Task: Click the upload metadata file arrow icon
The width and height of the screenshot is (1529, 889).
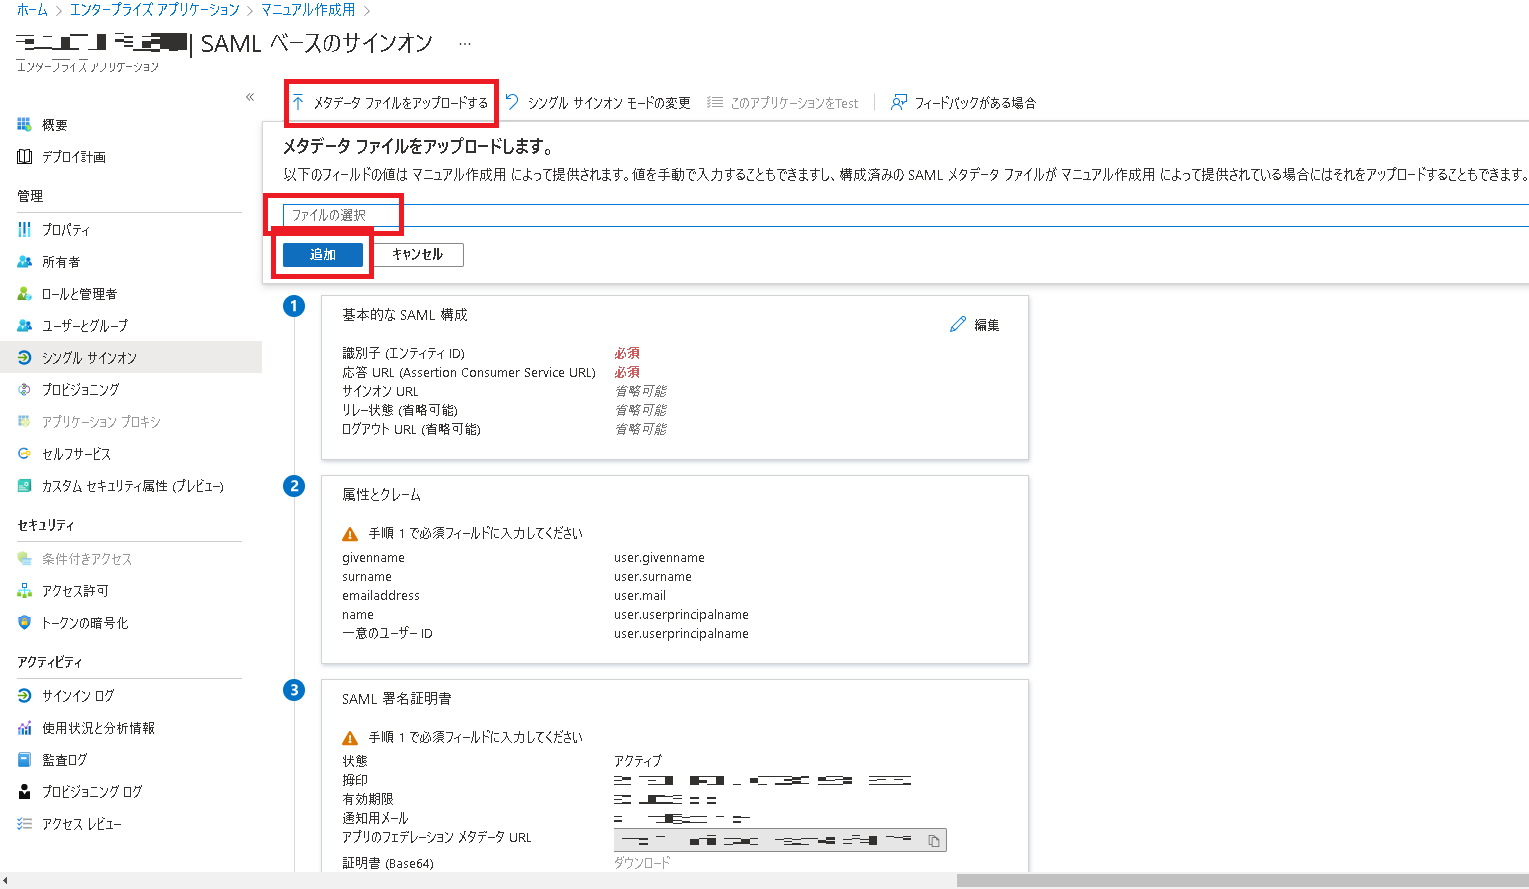Action: pos(298,102)
